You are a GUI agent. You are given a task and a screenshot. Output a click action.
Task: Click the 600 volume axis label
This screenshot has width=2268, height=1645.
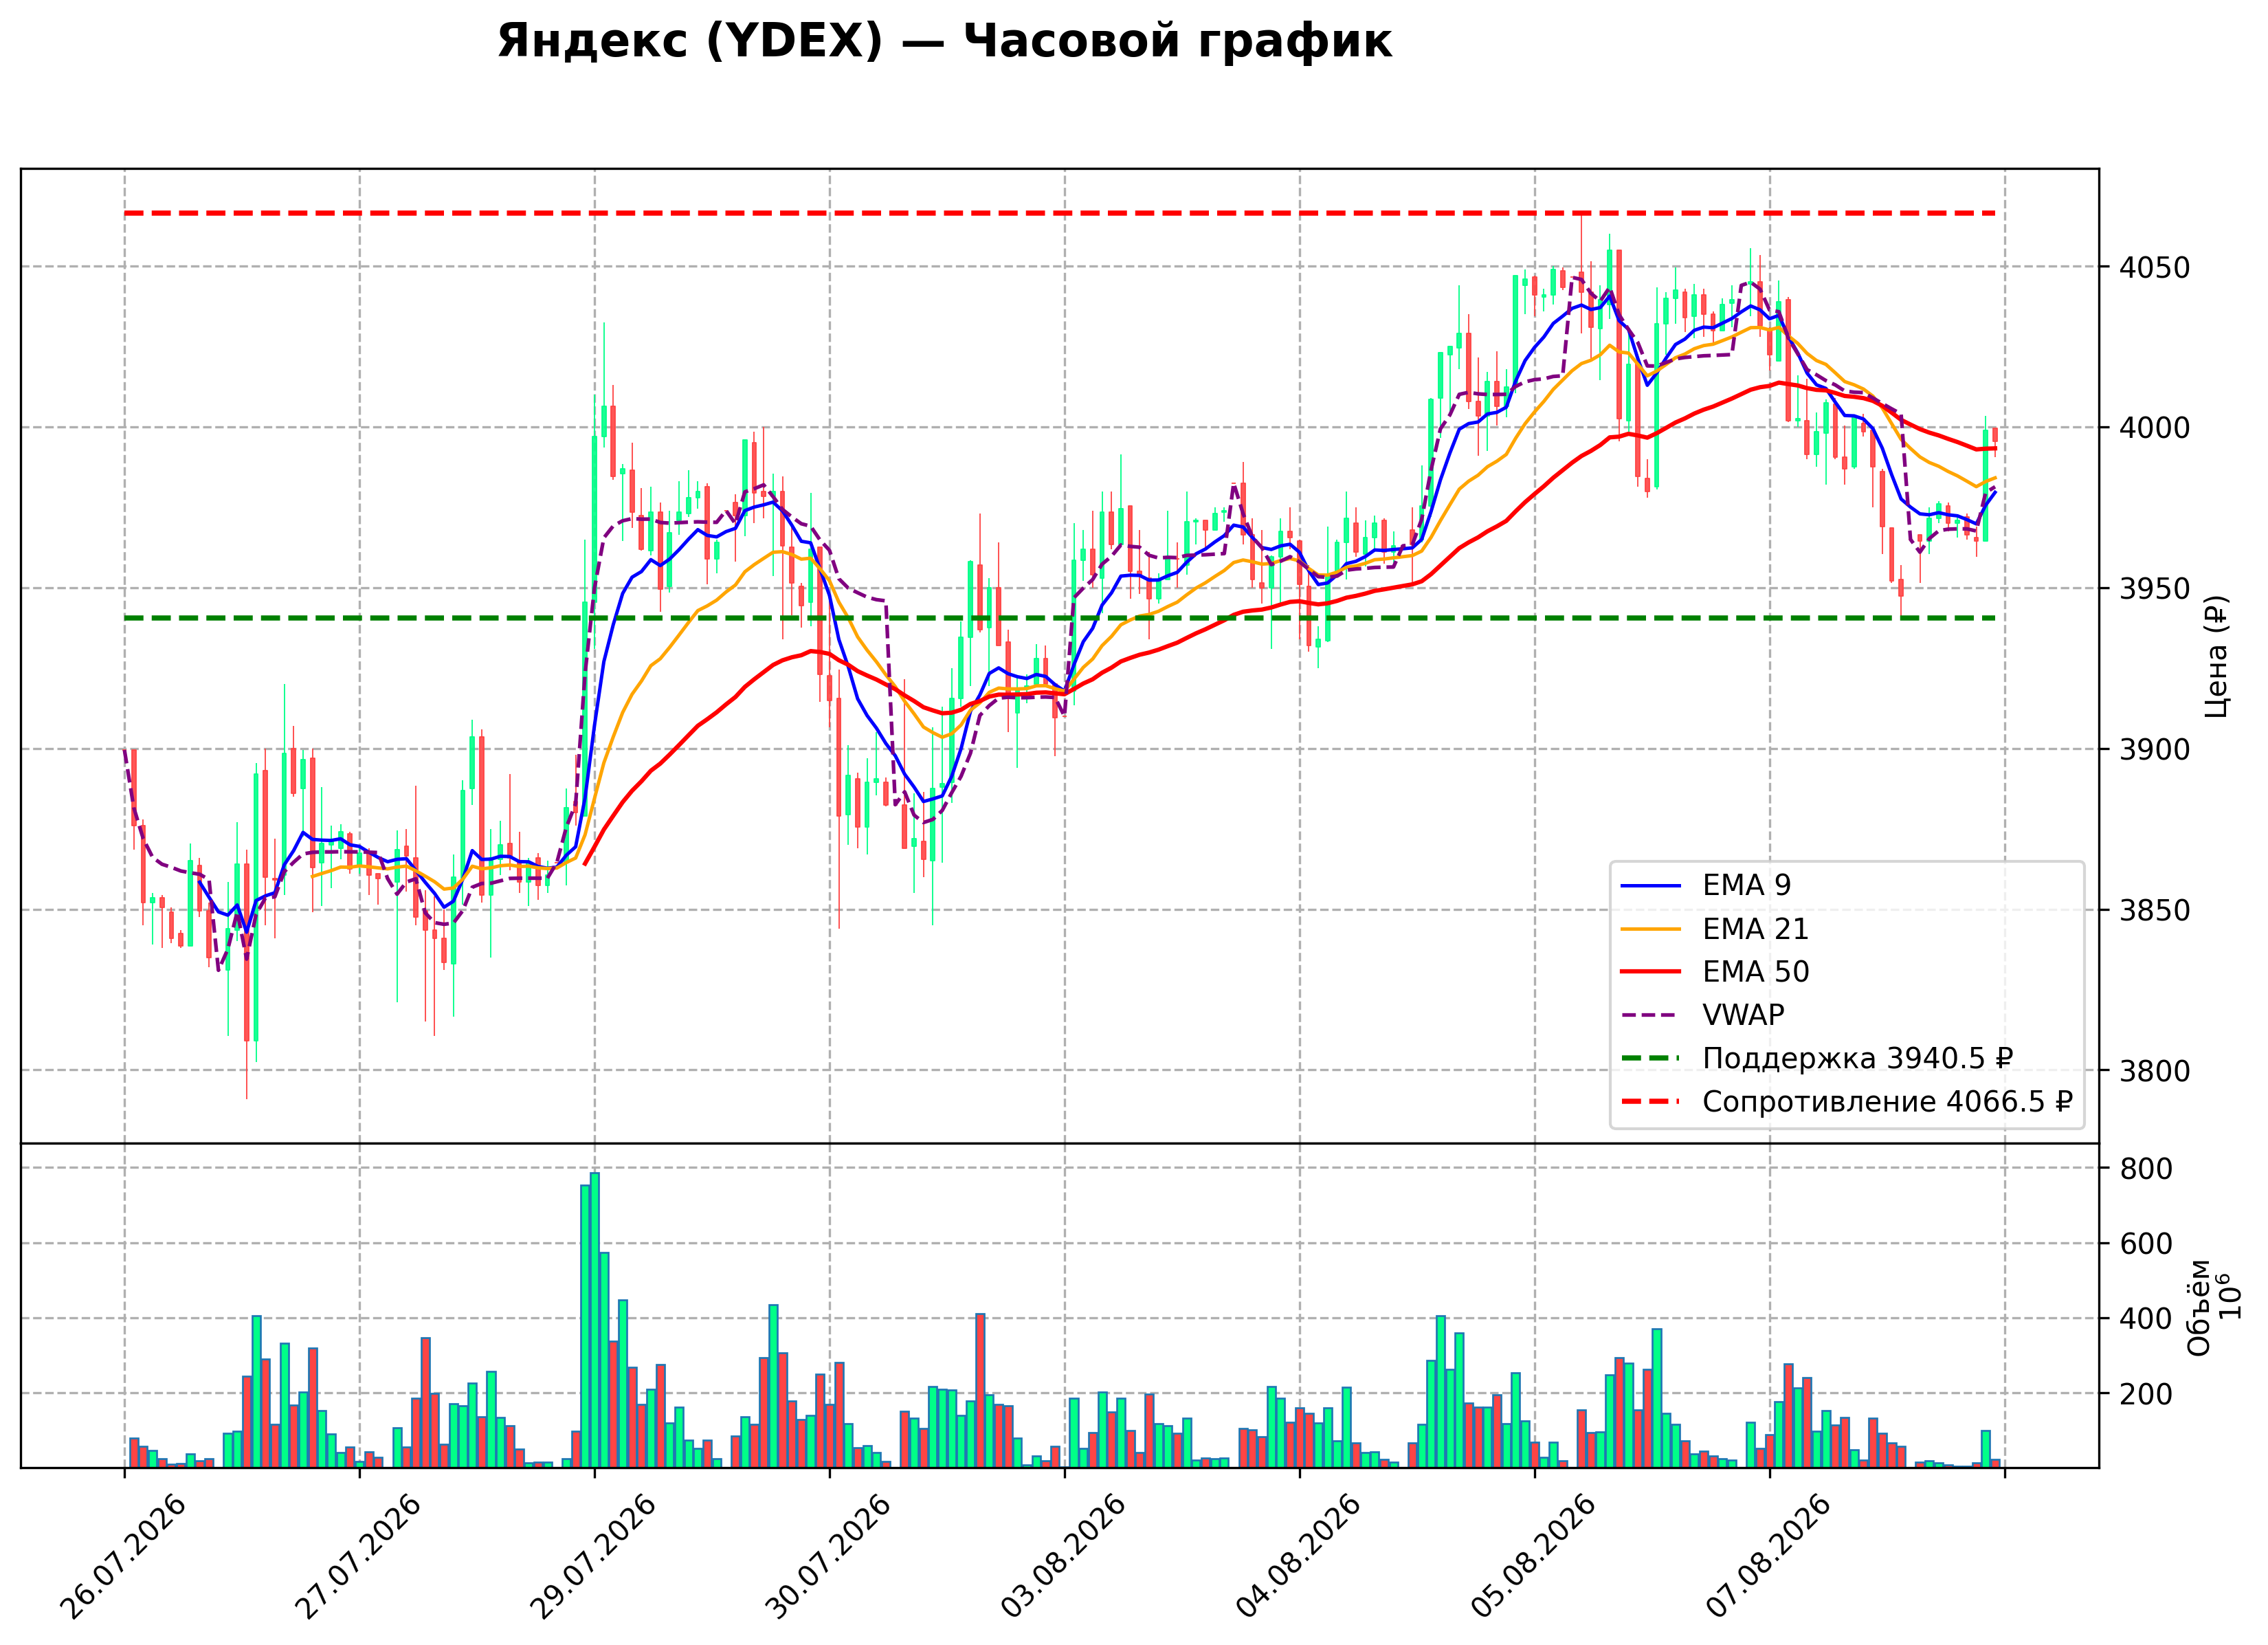coord(2145,1244)
